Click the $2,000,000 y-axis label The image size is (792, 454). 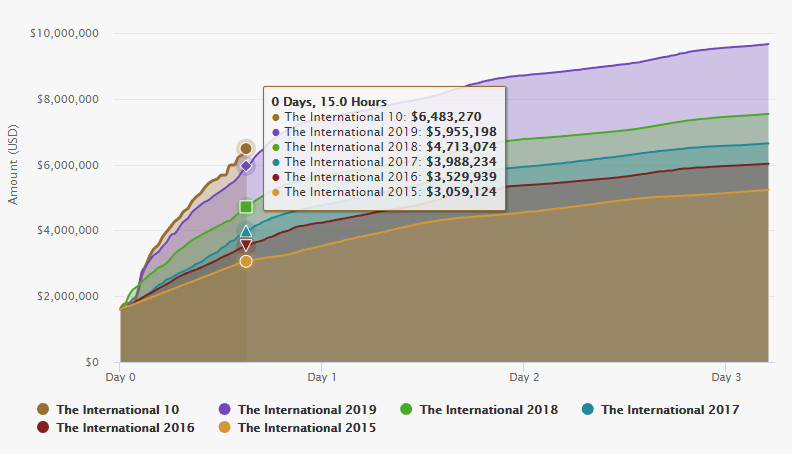(68, 296)
